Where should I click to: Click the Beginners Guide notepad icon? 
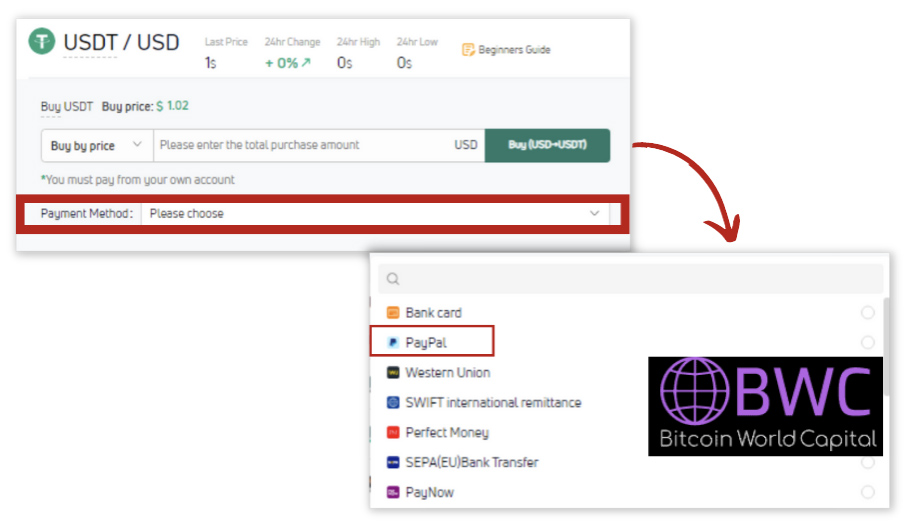point(468,50)
